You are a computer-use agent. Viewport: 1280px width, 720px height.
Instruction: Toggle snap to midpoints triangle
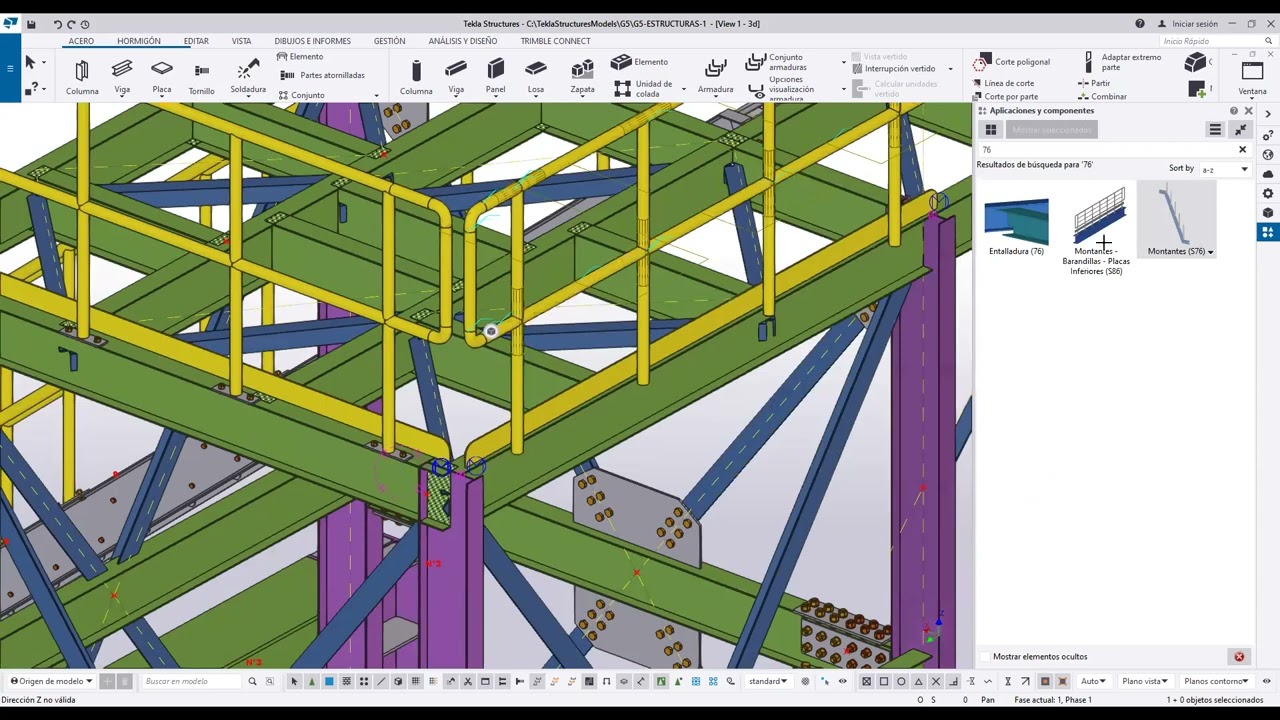918,681
